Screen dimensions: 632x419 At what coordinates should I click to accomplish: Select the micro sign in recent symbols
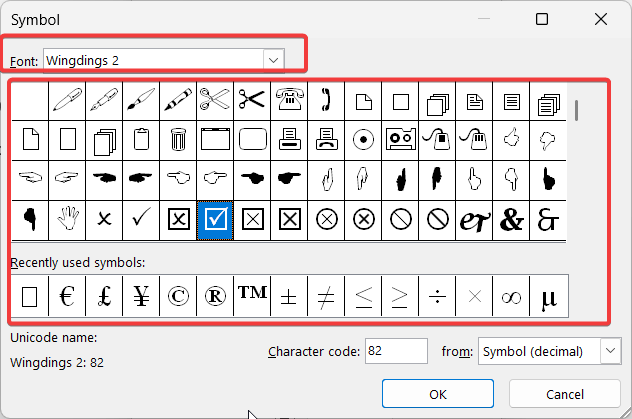tap(549, 297)
